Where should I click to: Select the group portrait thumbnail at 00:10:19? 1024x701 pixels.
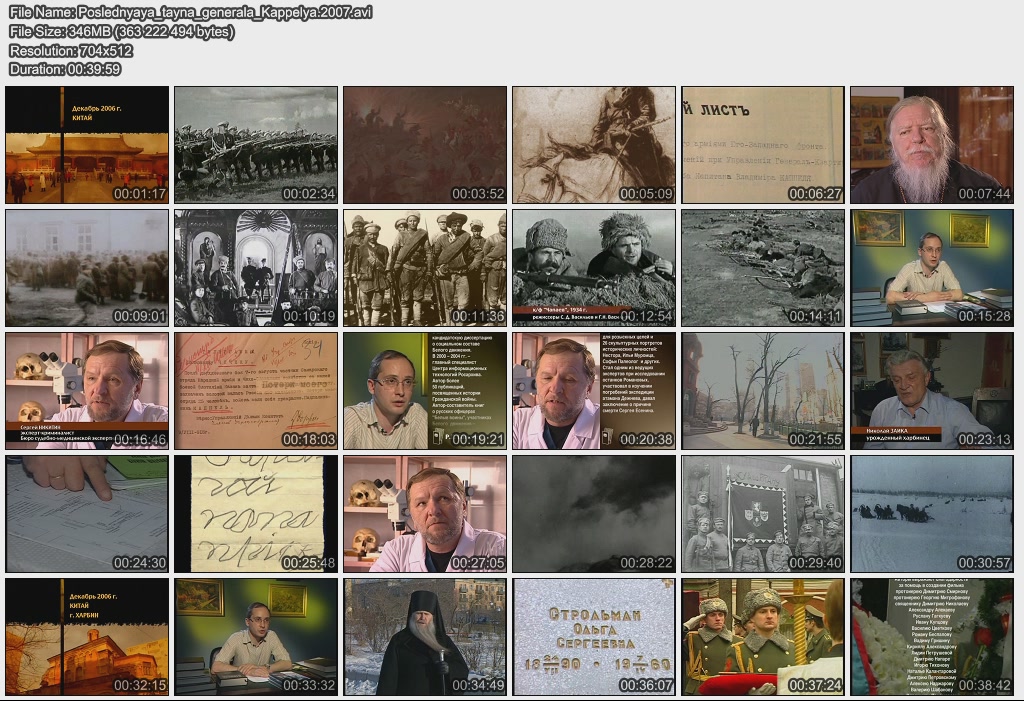tap(256, 268)
